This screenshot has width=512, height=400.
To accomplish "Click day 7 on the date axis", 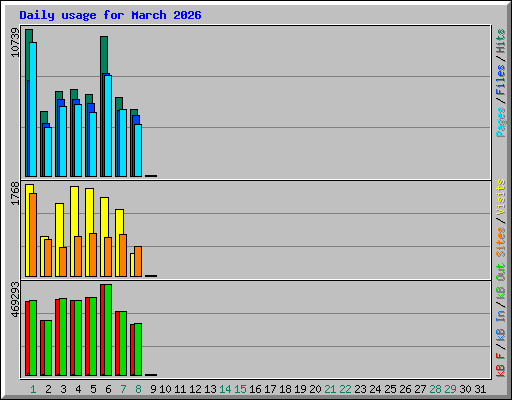I will [x=123, y=389].
